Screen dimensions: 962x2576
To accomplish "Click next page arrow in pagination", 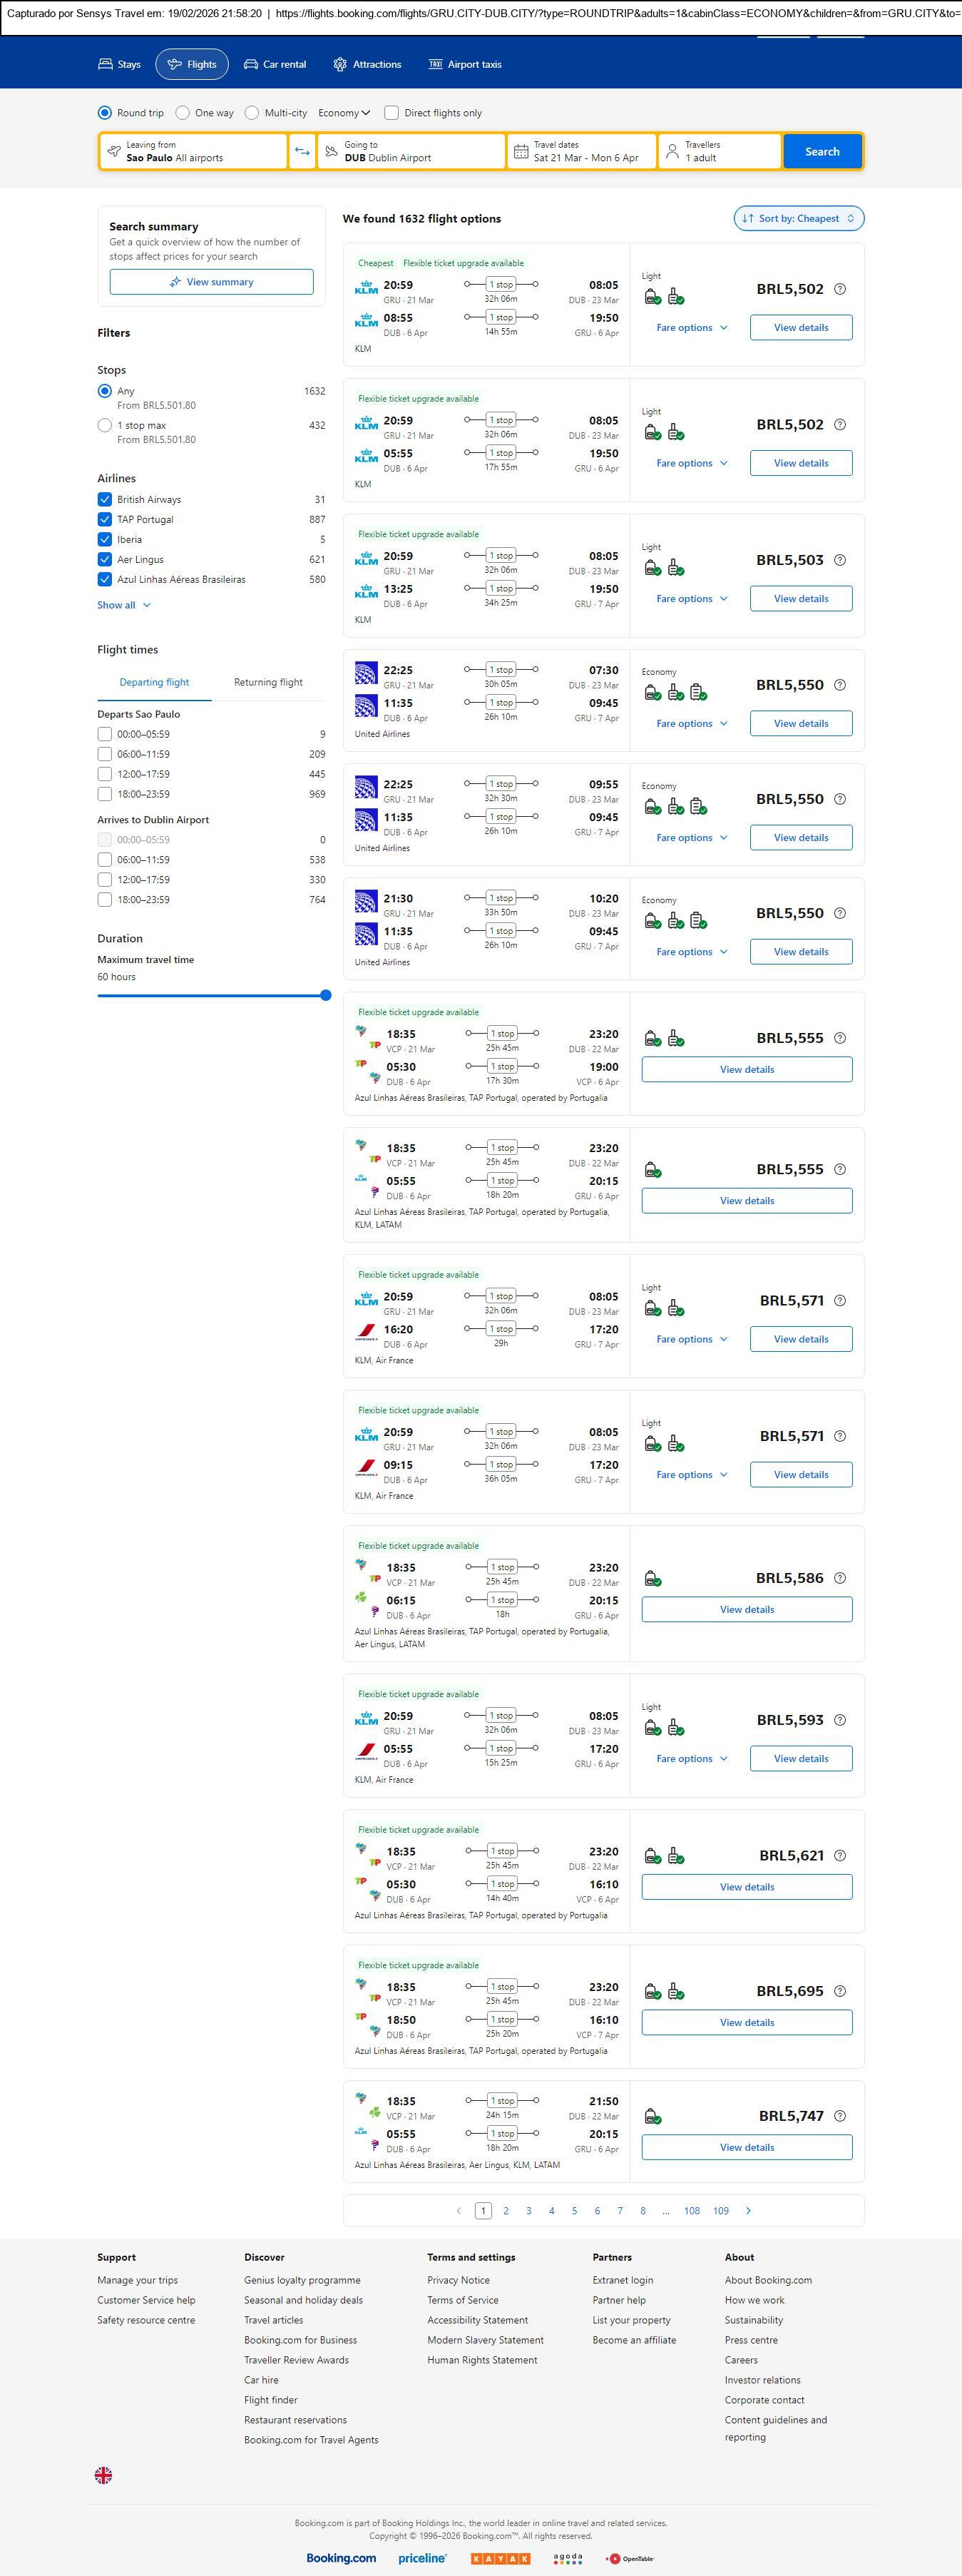I will pos(748,2211).
